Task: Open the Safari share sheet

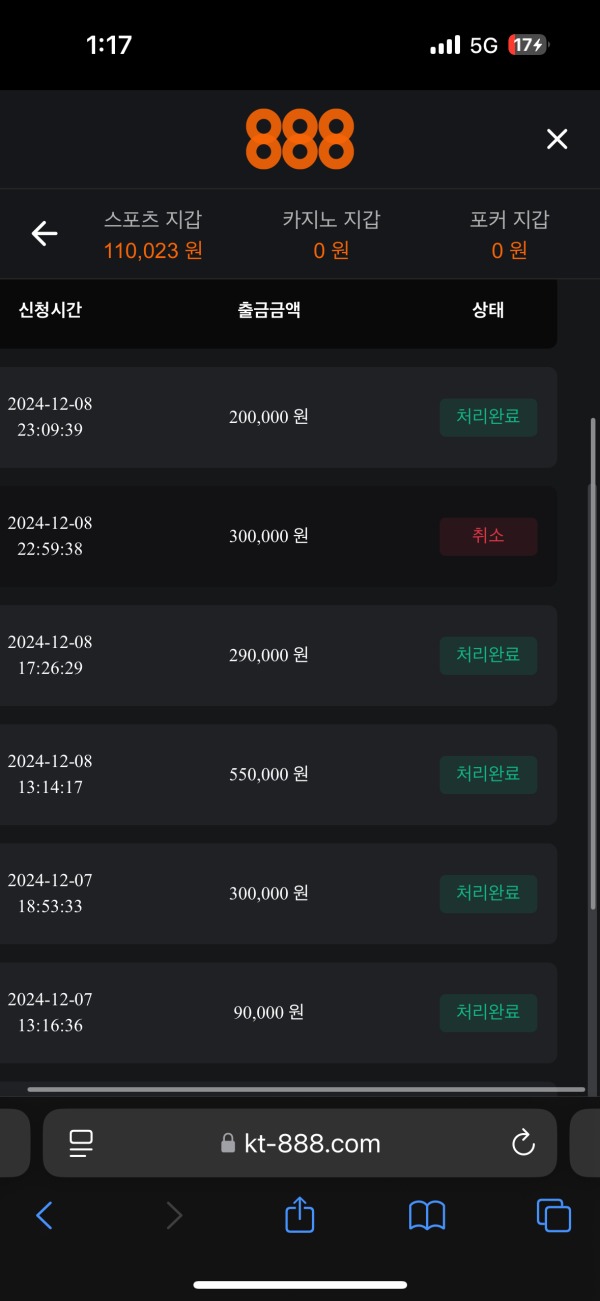Action: [299, 1215]
